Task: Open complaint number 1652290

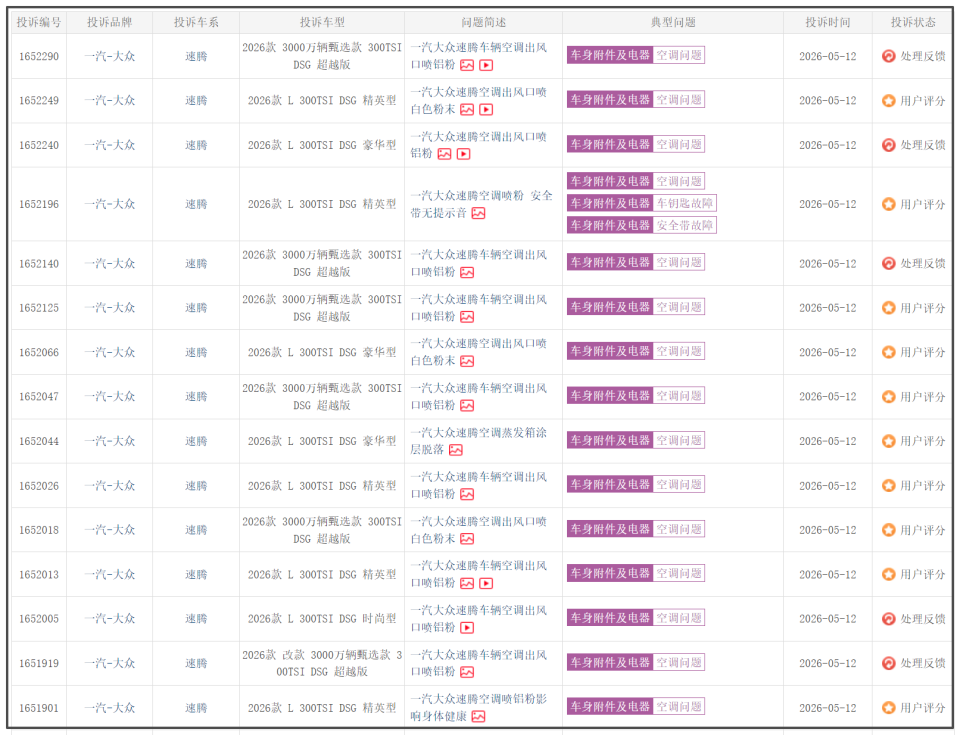Action: click(x=39, y=56)
